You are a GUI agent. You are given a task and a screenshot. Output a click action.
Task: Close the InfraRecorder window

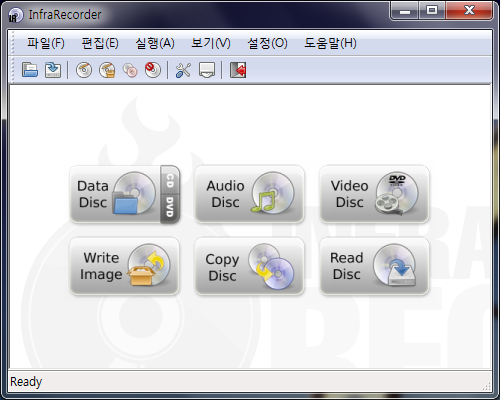469,11
